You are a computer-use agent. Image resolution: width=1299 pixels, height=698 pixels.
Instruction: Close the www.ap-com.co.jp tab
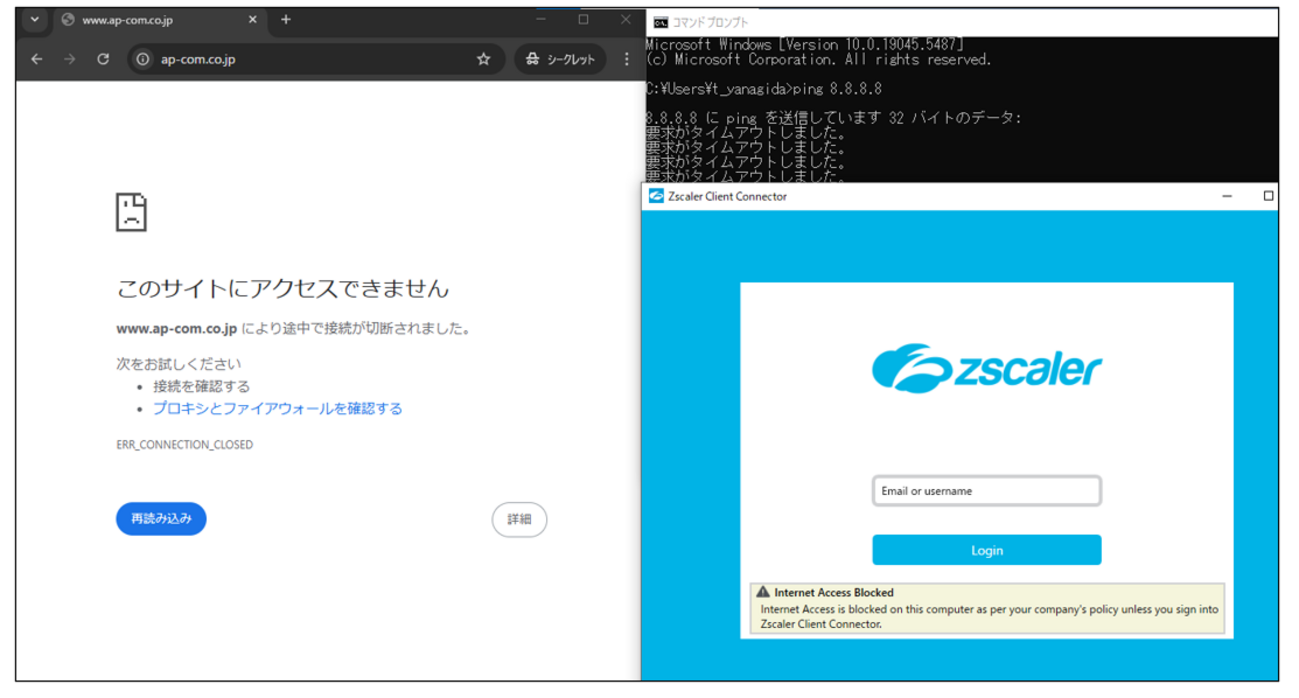point(252,19)
